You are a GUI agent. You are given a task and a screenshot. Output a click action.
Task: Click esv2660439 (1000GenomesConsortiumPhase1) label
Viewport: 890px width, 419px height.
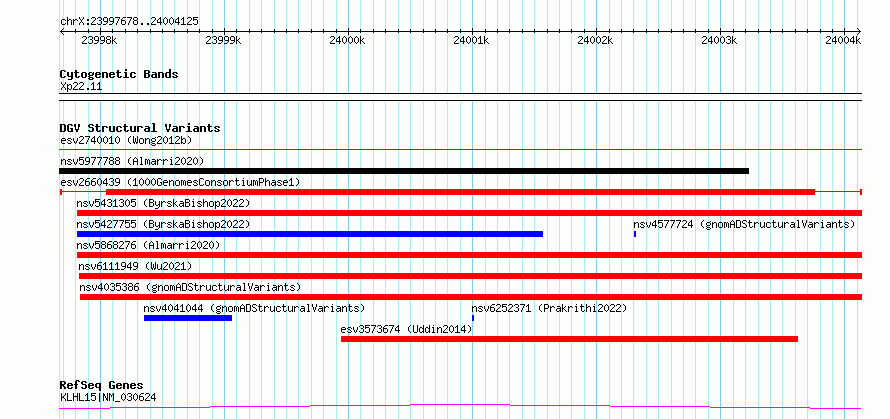coord(180,182)
